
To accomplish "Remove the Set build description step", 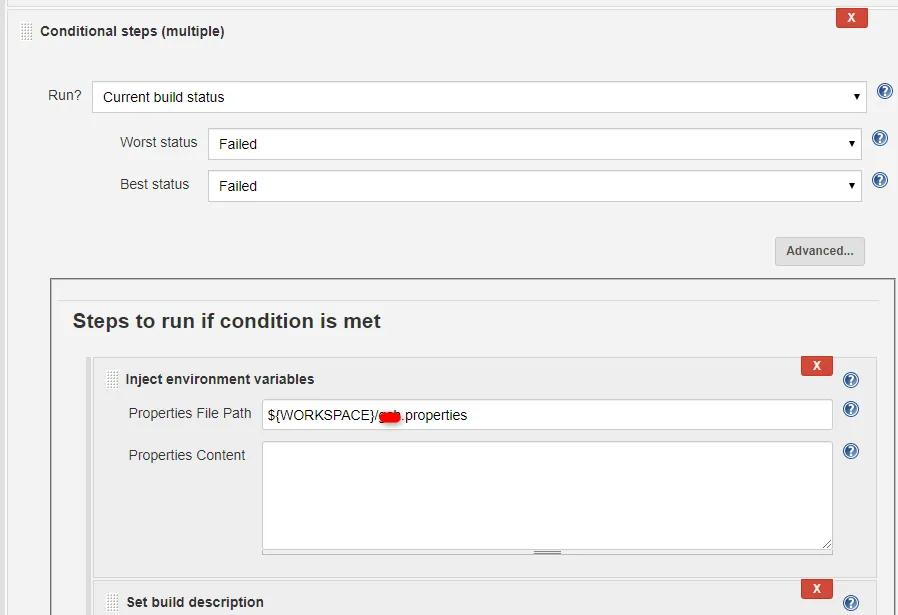I will coord(816,589).
